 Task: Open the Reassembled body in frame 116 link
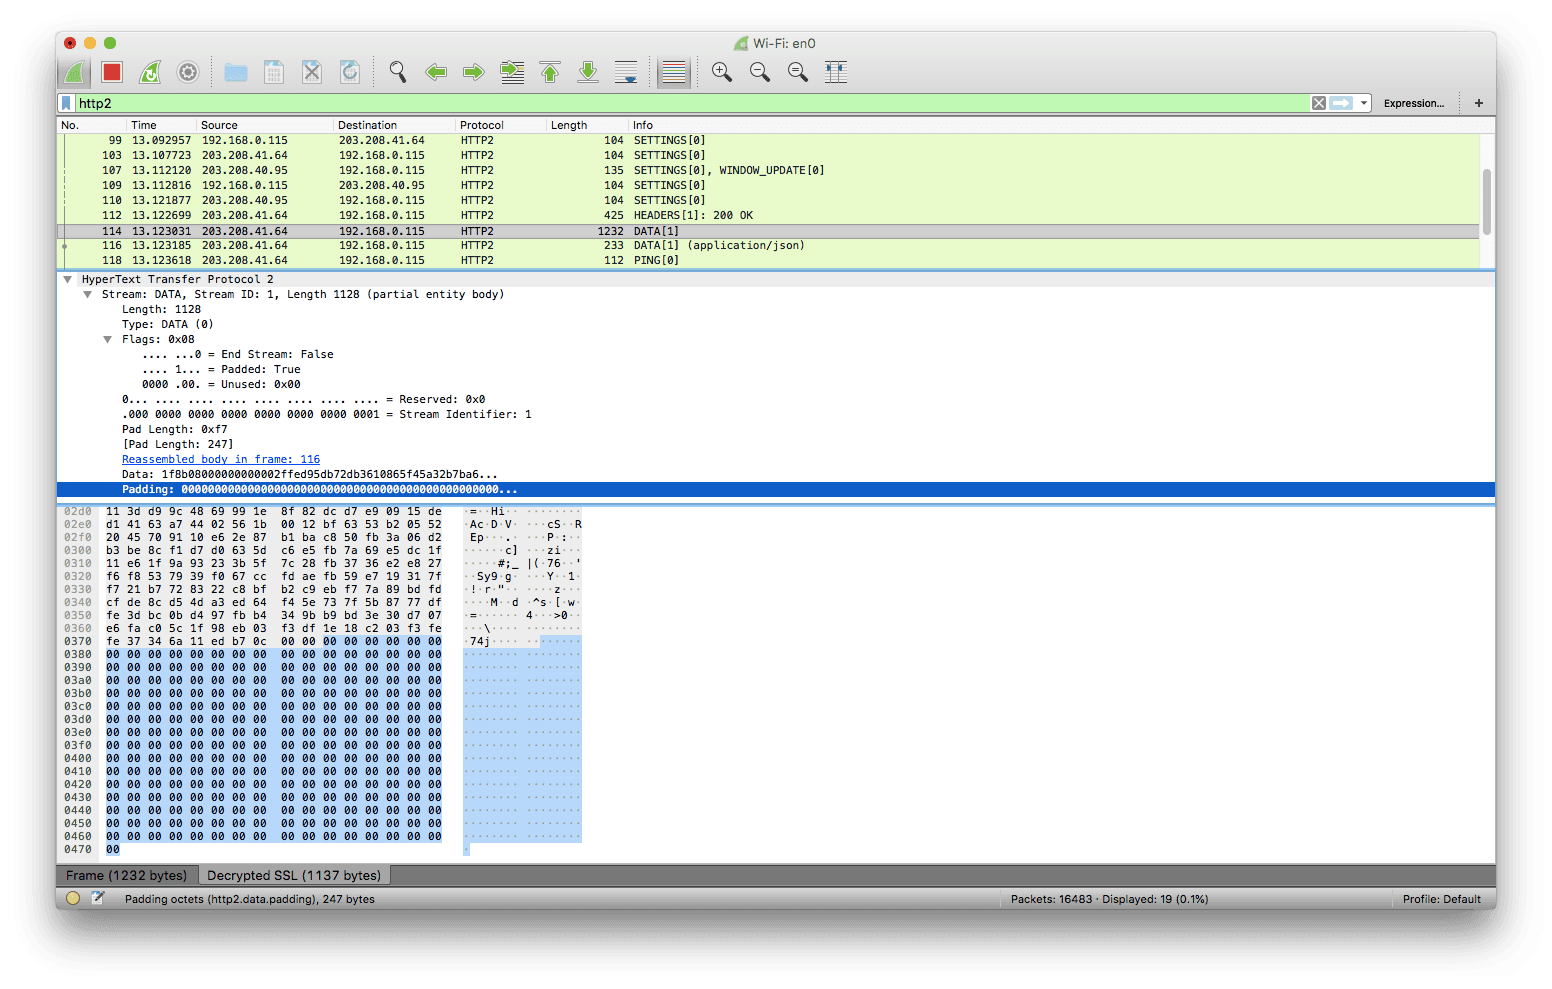[x=221, y=459]
